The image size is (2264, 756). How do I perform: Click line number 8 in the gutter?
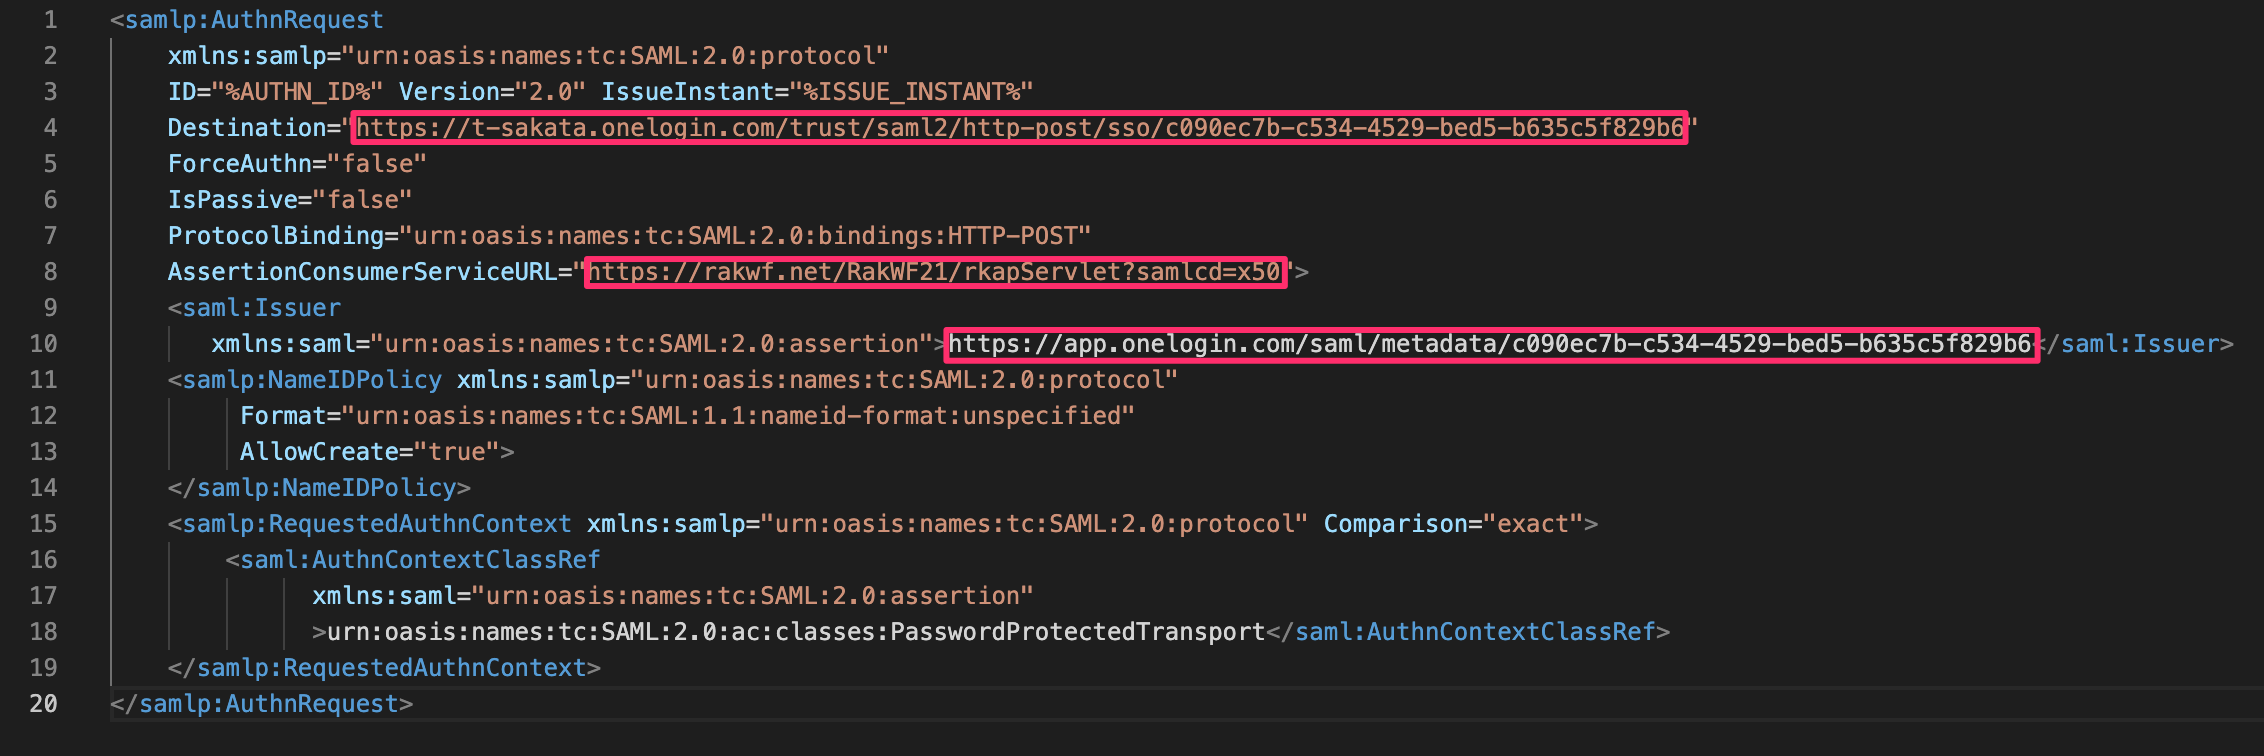click(x=50, y=272)
